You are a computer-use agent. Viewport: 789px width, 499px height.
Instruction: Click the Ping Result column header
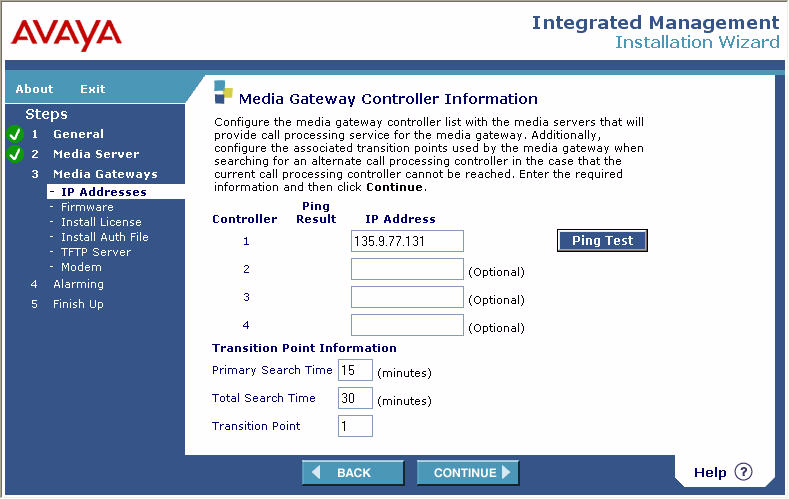(316, 213)
